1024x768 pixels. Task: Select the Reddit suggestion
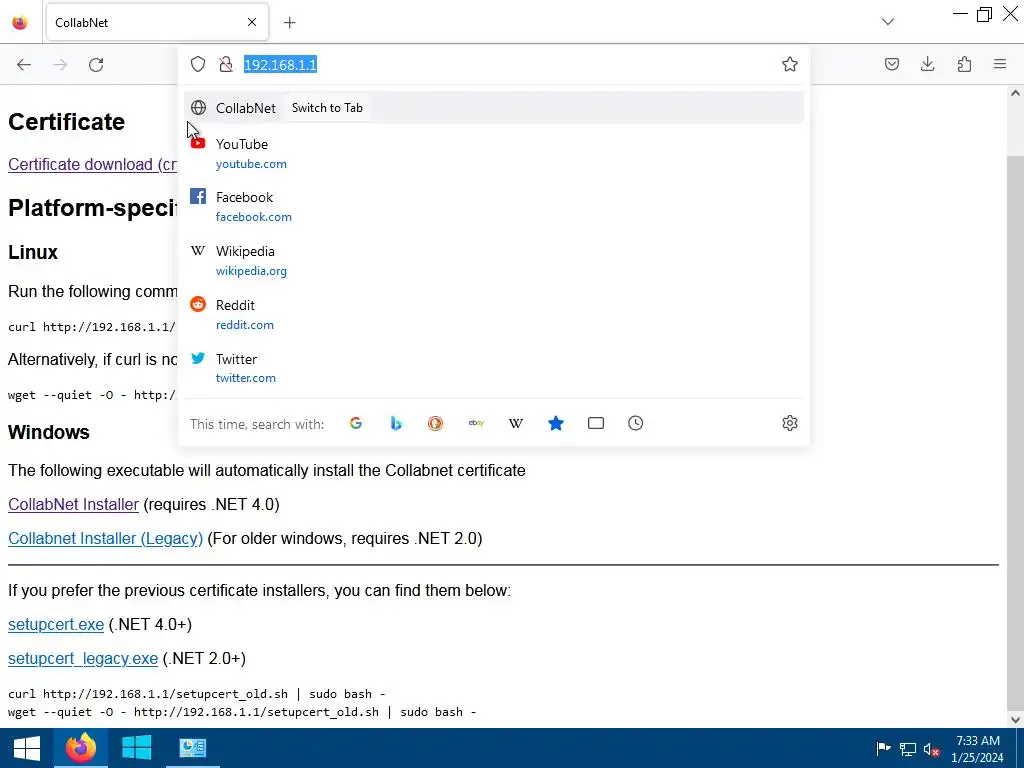494,314
